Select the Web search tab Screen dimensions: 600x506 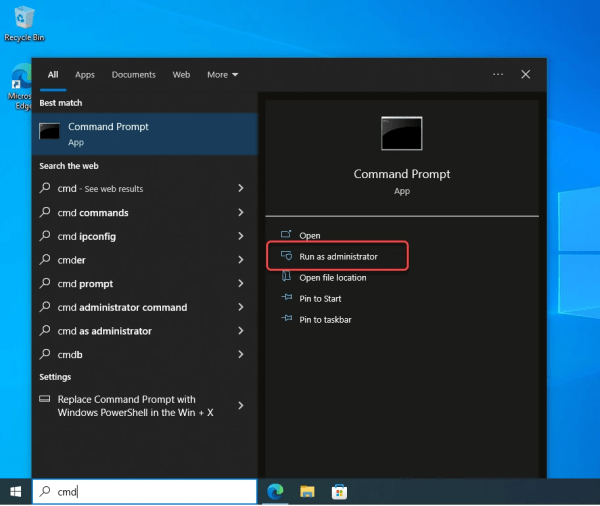181,74
